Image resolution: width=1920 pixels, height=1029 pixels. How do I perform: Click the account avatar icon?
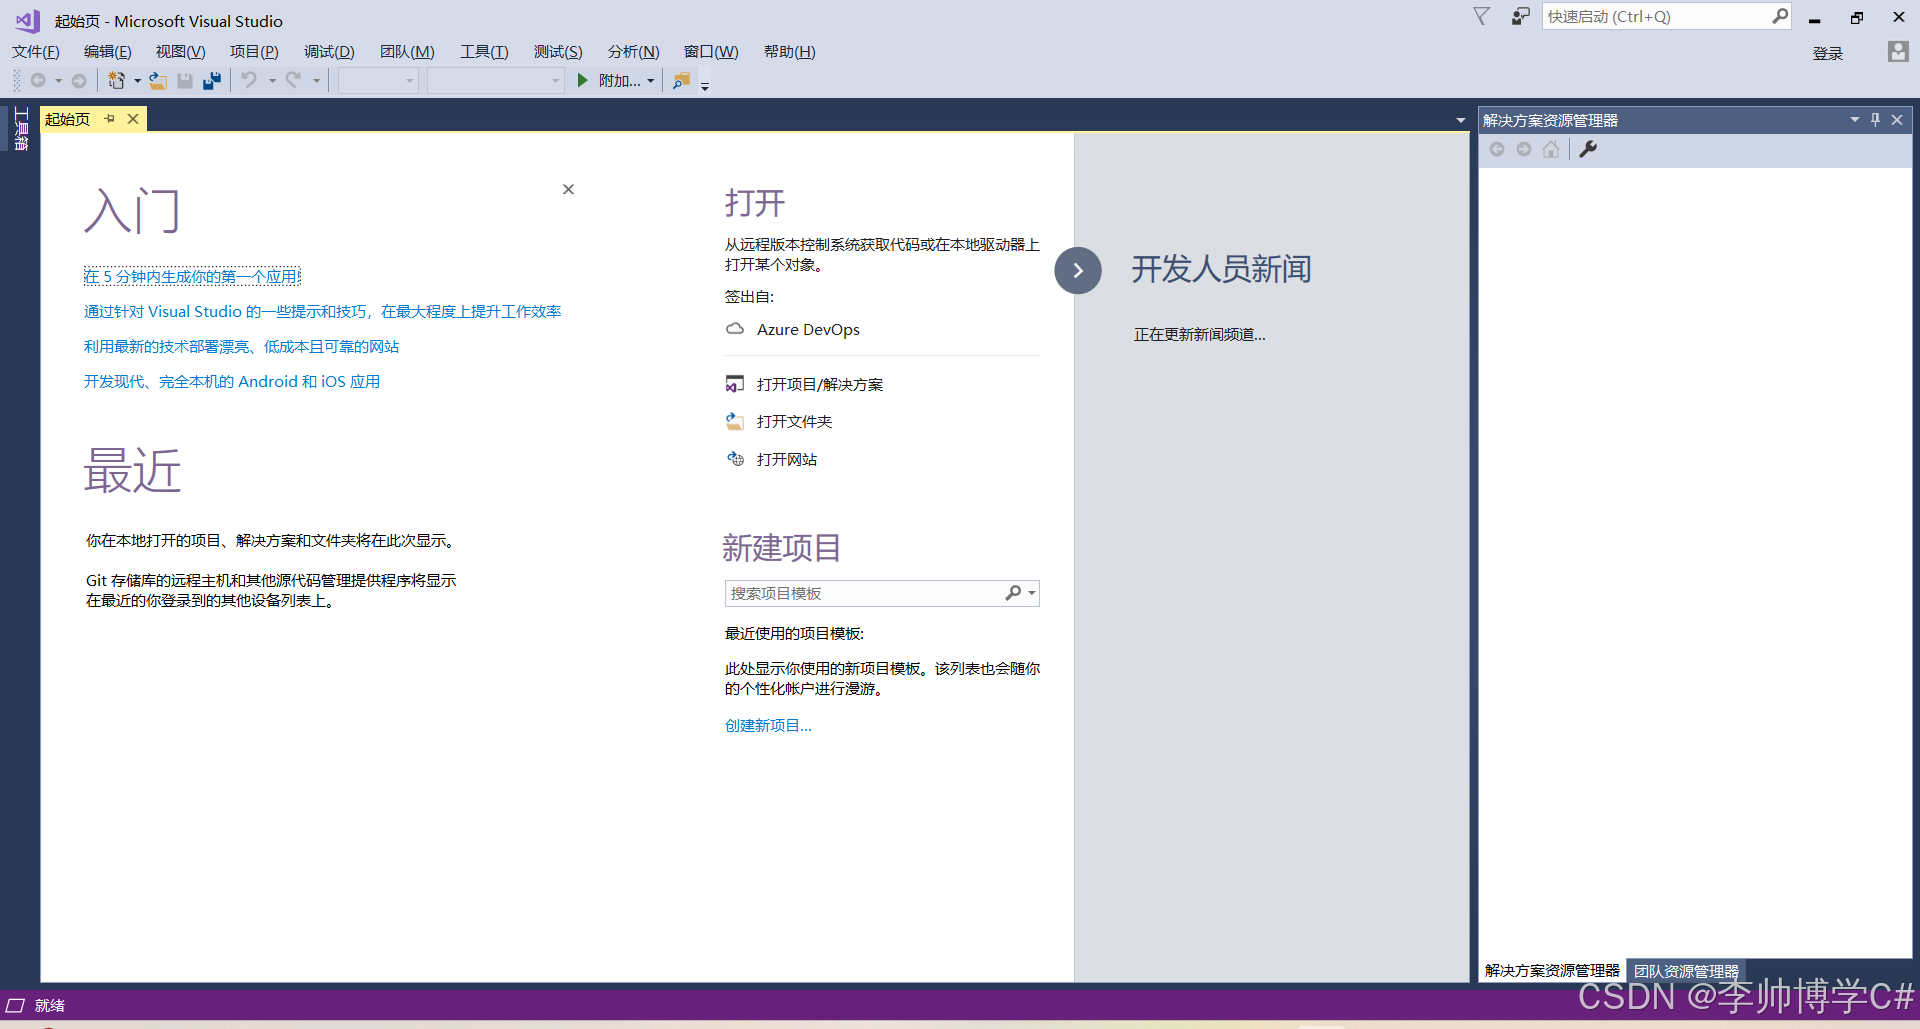tap(1898, 52)
